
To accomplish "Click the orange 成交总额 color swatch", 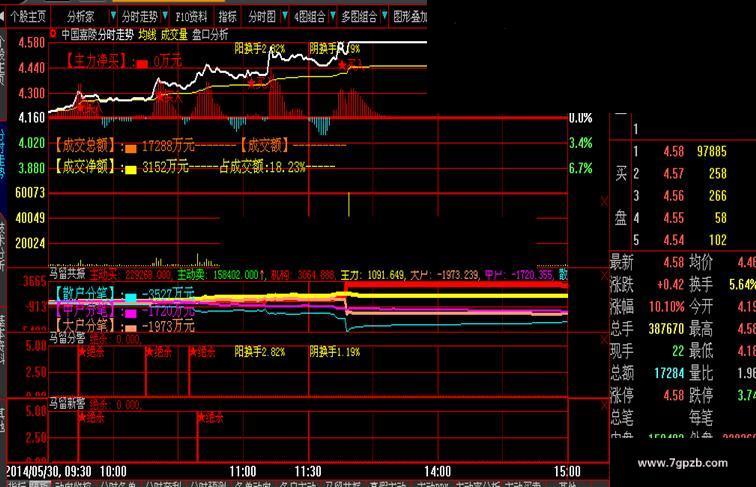I will (131, 148).
